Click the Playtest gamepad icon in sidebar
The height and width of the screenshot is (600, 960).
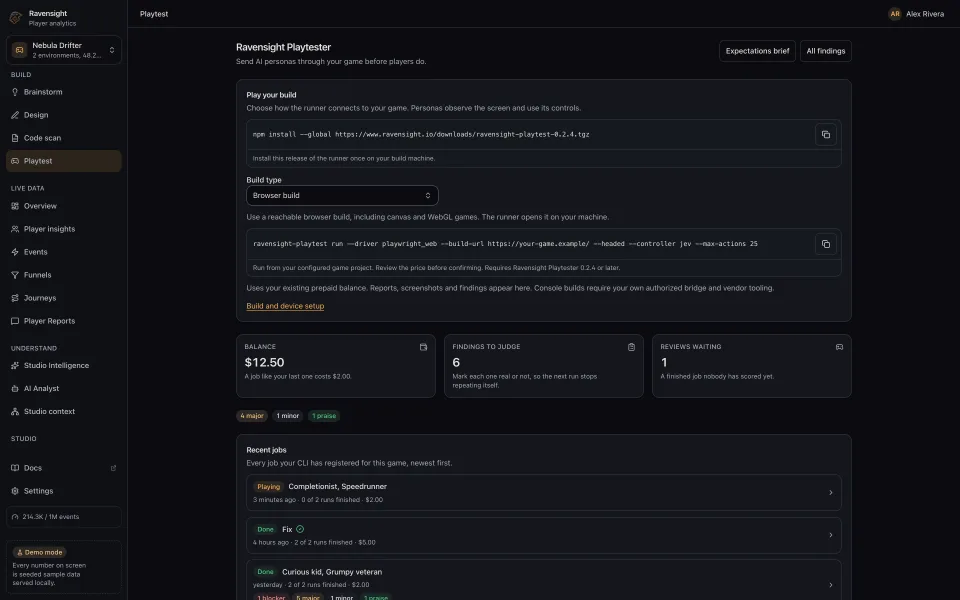pyautogui.click(x=15, y=161)
